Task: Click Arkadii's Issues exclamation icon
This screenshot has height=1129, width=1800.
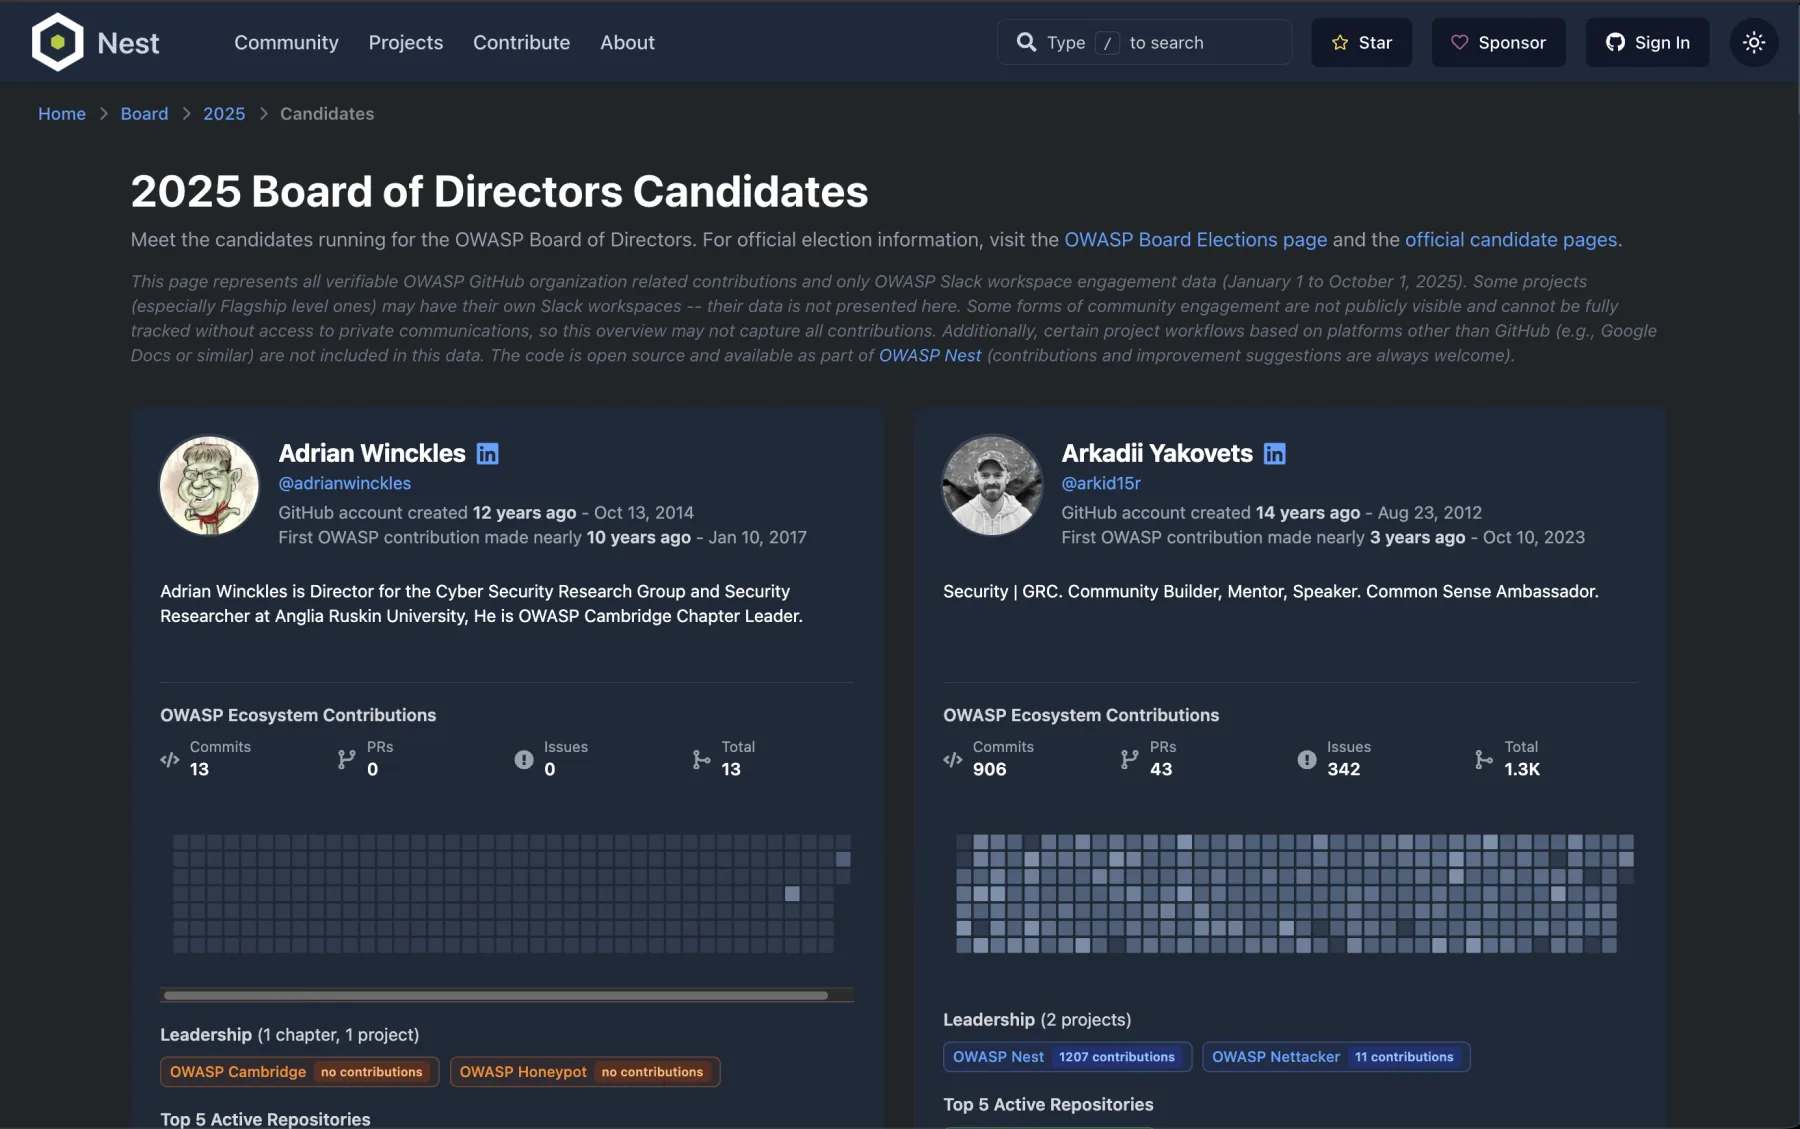Action: tap(1307, 760)
